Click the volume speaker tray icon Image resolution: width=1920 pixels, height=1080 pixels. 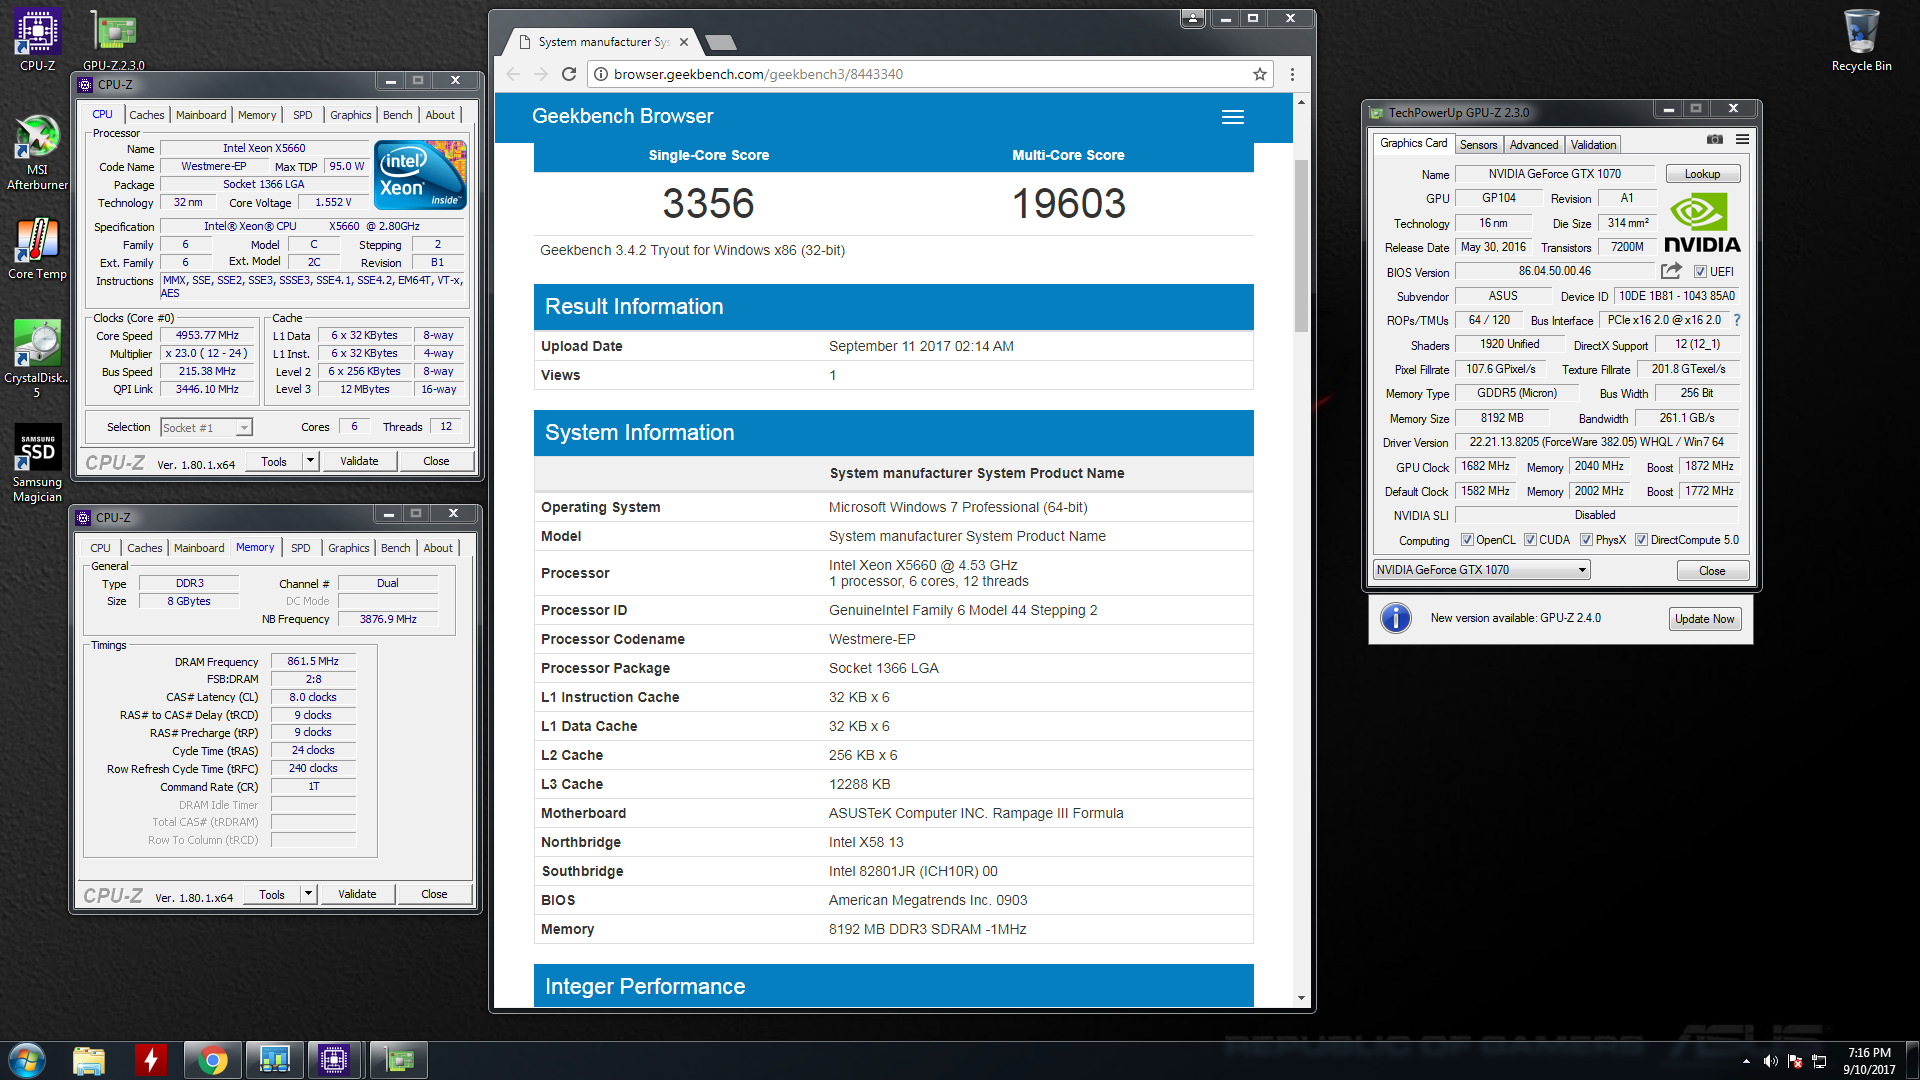pyautogui.click(x=1770, y=1061)
